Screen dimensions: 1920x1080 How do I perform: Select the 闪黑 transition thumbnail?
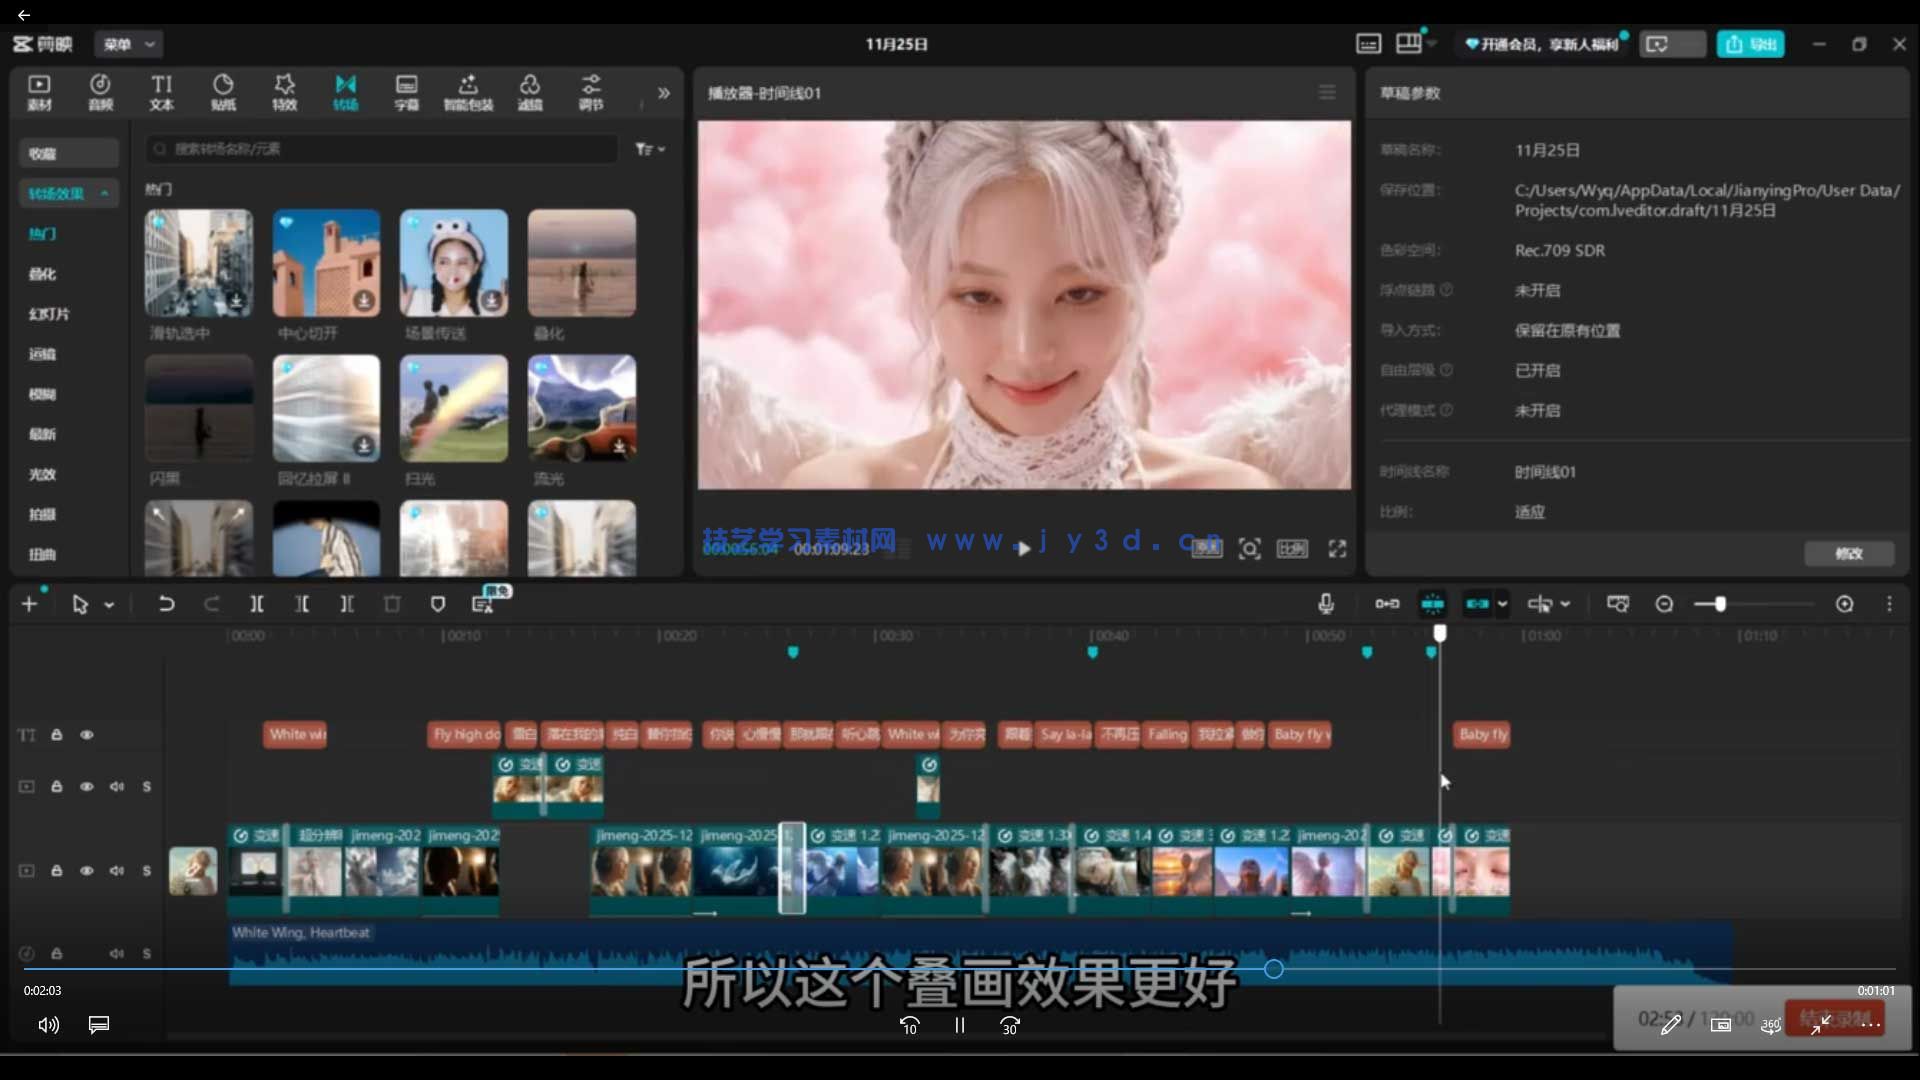tap(198, 410)
